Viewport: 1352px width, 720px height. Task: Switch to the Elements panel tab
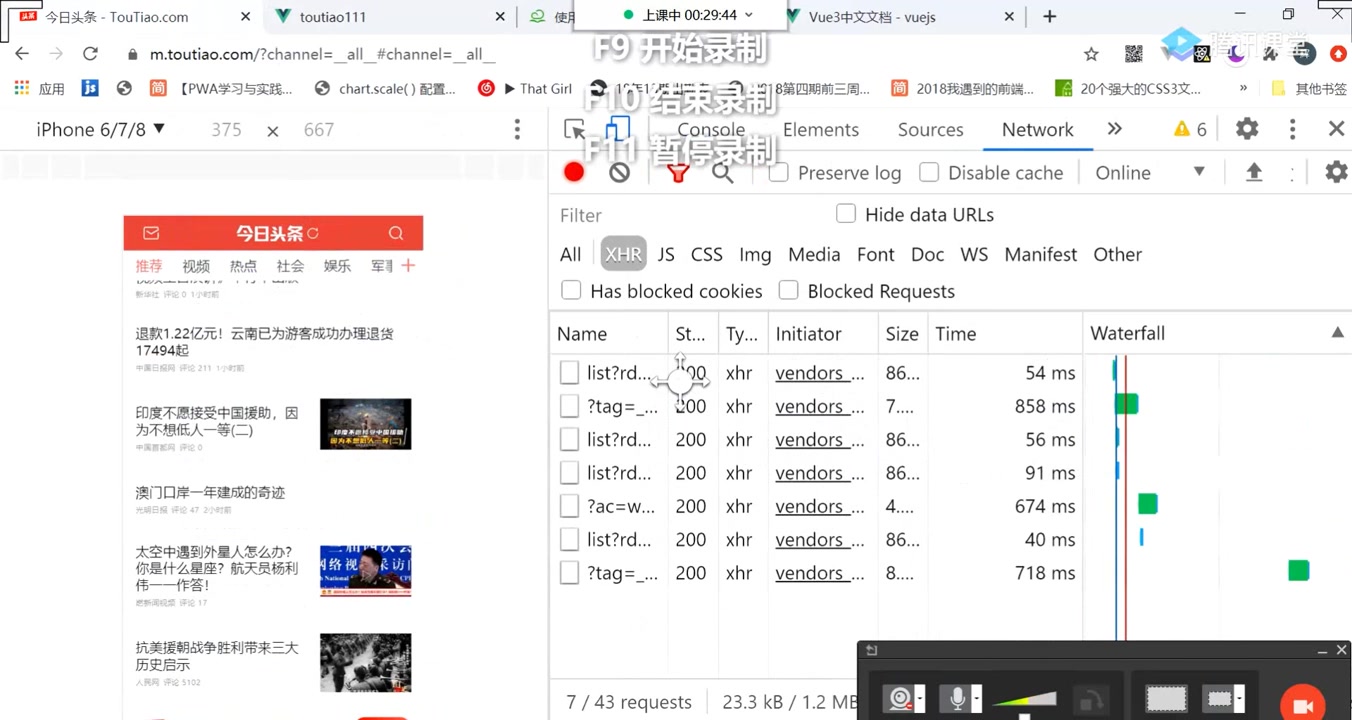click(821, 129)
